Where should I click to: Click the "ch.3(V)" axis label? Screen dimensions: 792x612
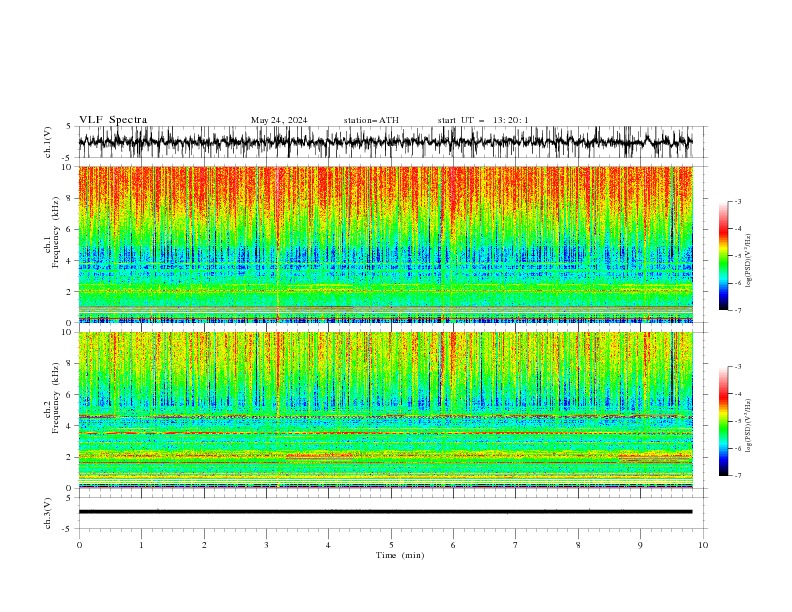click(x=48, y=513)
